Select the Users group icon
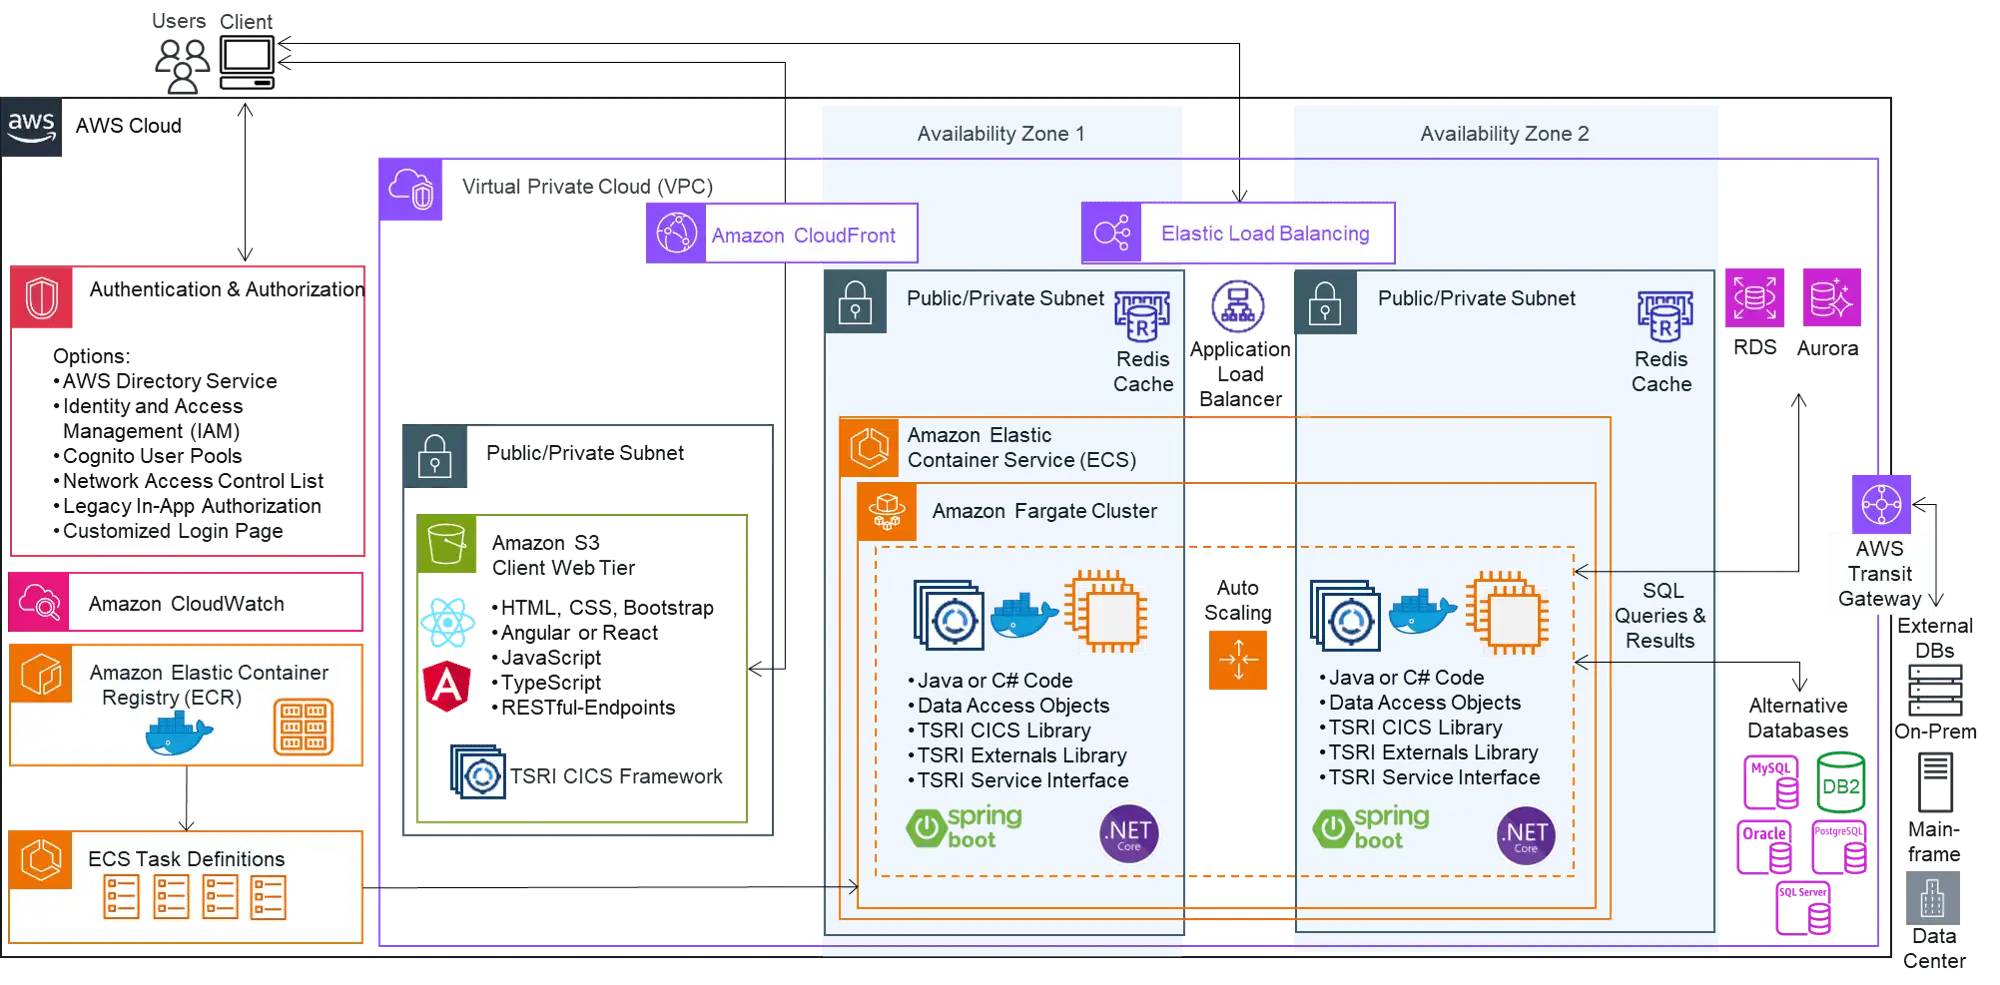2000x985 pixels. coord(182,66)
